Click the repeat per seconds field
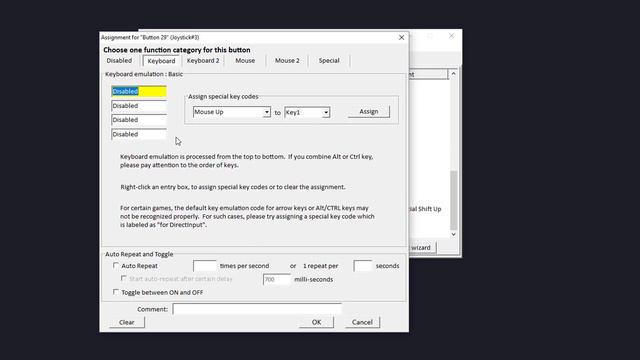Viewport: 640px width, 360px height. coord(362,266)
